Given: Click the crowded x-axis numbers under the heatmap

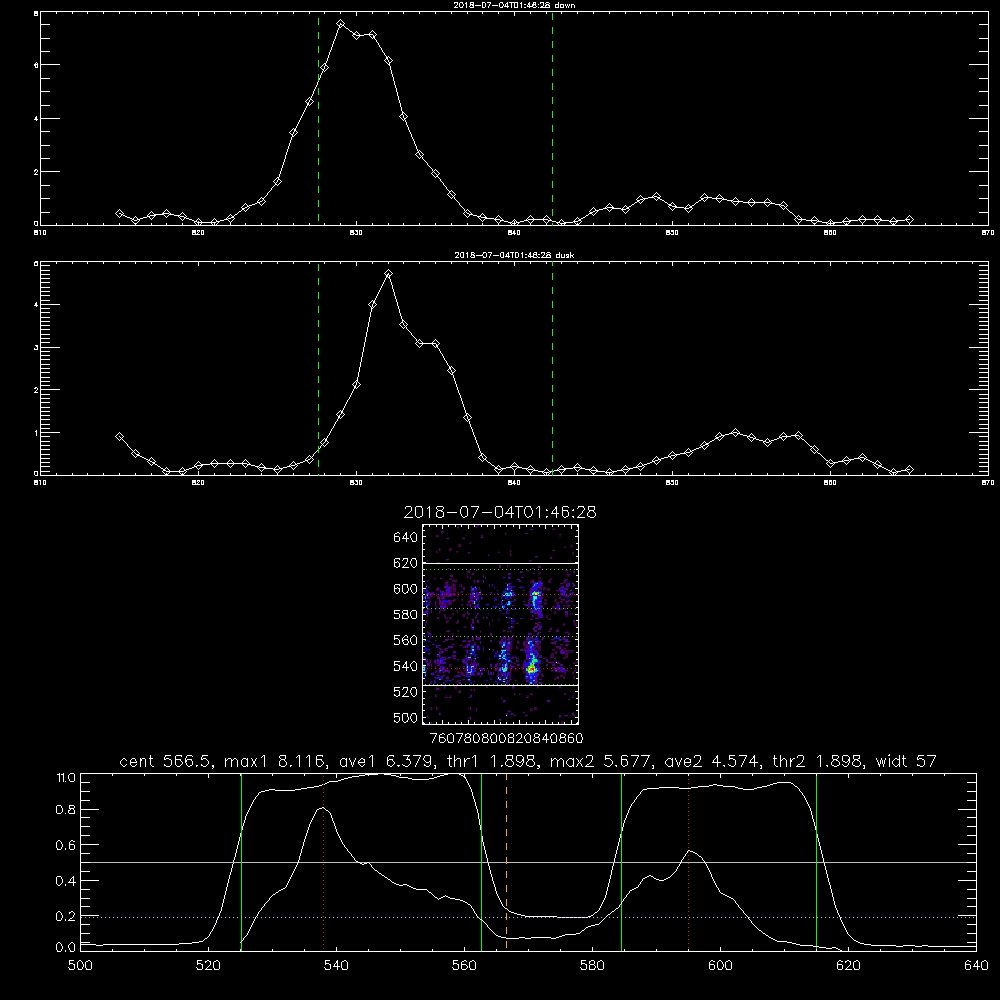Looking at the screenshot, I should coord(507,739).
